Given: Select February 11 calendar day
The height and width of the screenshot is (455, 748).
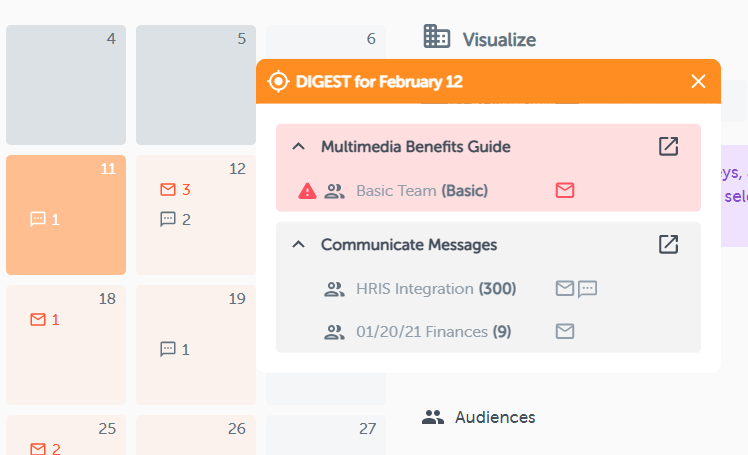Looking at the screenshot, I should [x=66, y=215].
